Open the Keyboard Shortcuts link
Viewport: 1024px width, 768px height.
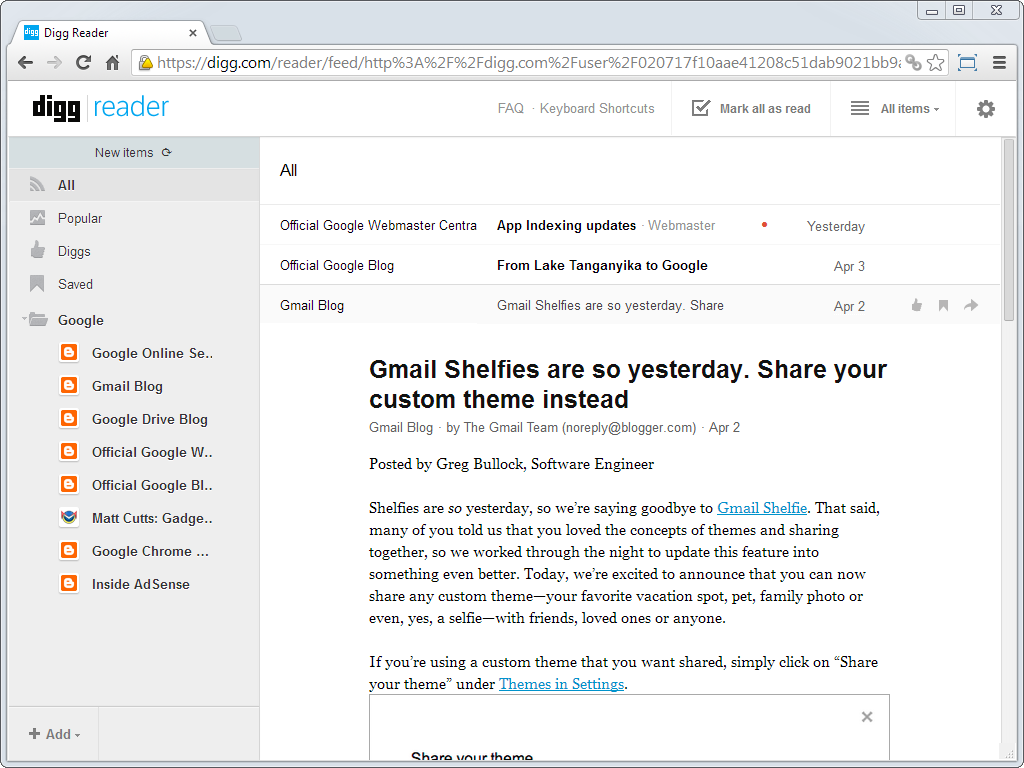pos(597,108)
